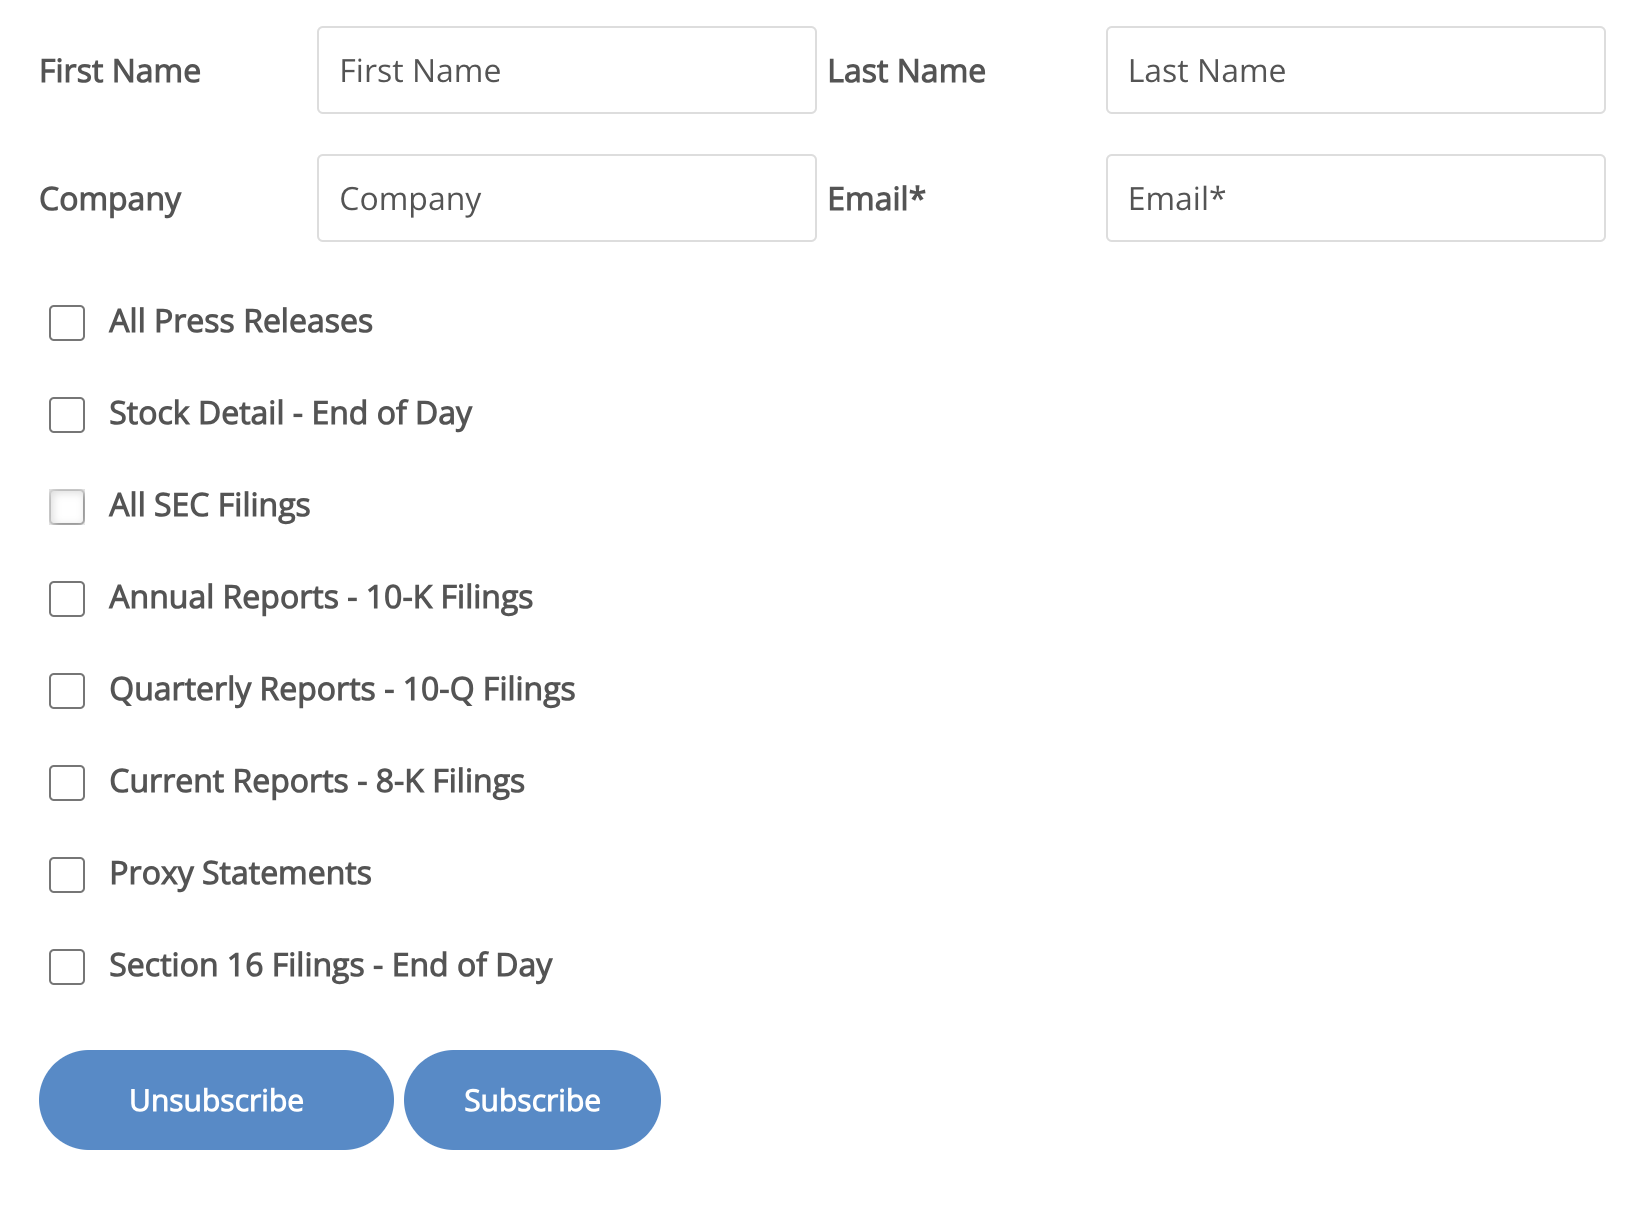Click the Subscribe button
Viewport: 1650px width, 1218px height.
click(x=531, y=1100)
